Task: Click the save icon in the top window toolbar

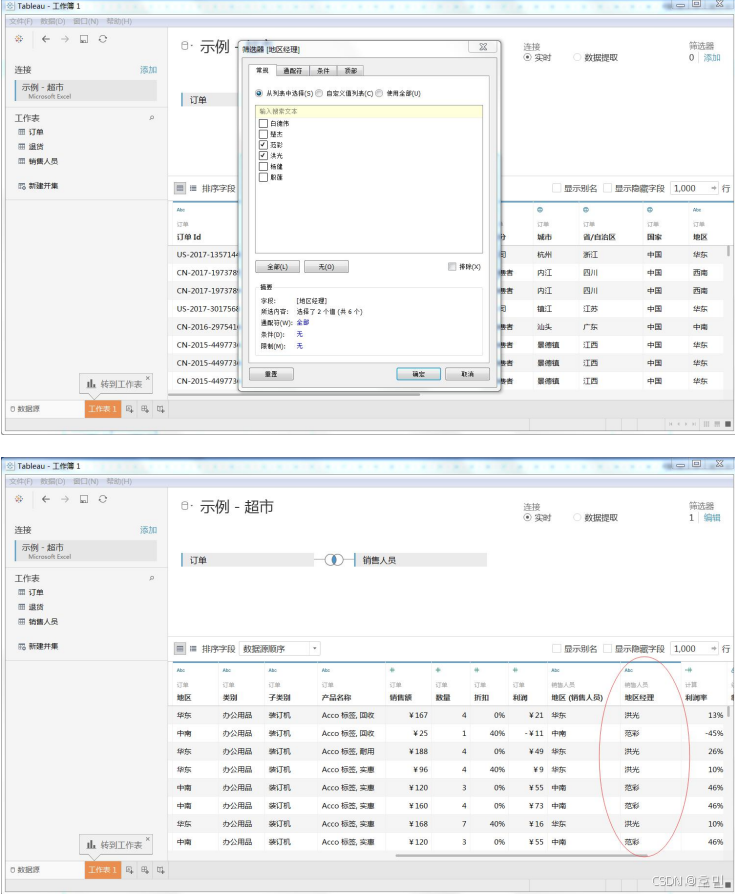Action: click(84, 39)
